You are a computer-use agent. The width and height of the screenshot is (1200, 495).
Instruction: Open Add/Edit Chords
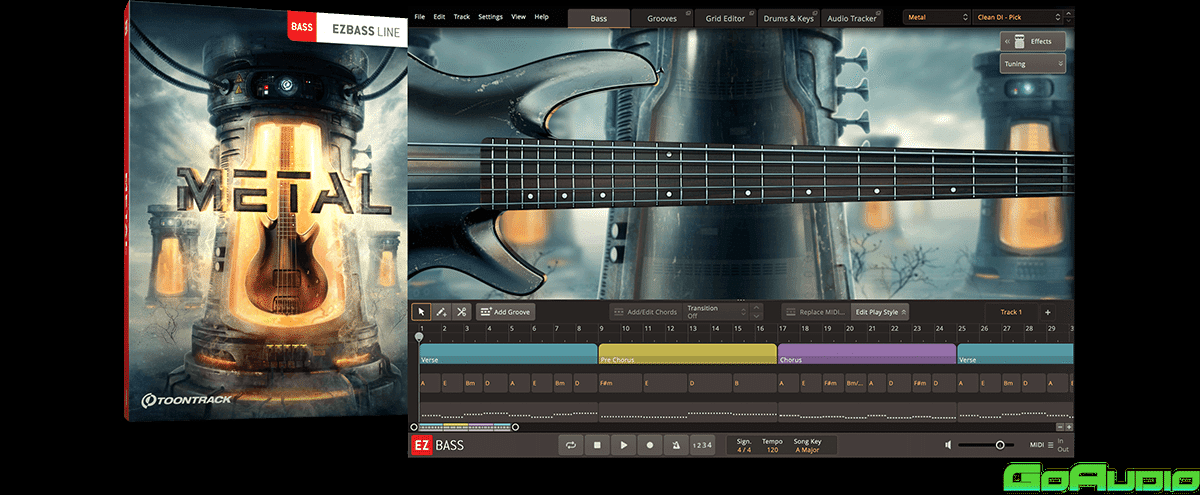(644, 312)
